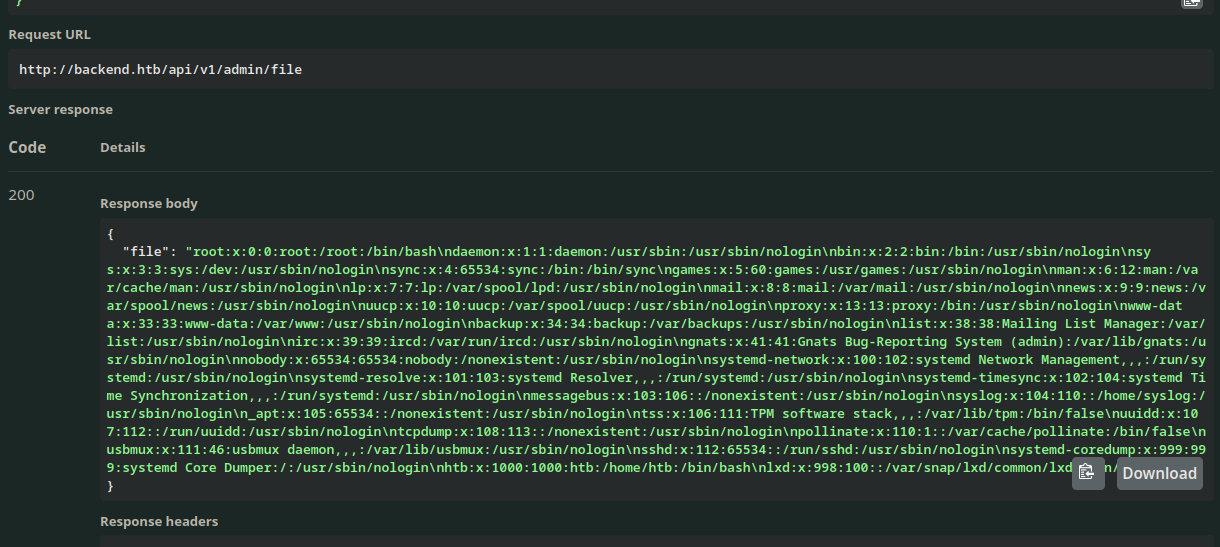1220x547 pixels.
Task: Click the "Server response" heading
Action: 60,109
